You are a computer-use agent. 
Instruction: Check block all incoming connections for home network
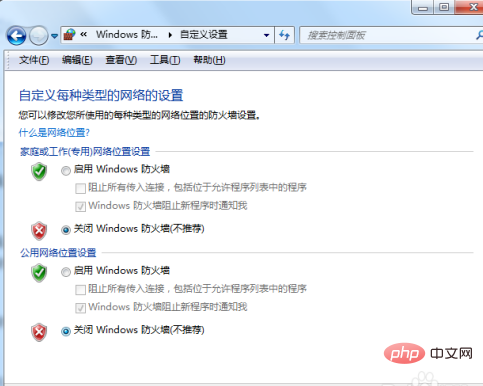[x=80, y=188]
